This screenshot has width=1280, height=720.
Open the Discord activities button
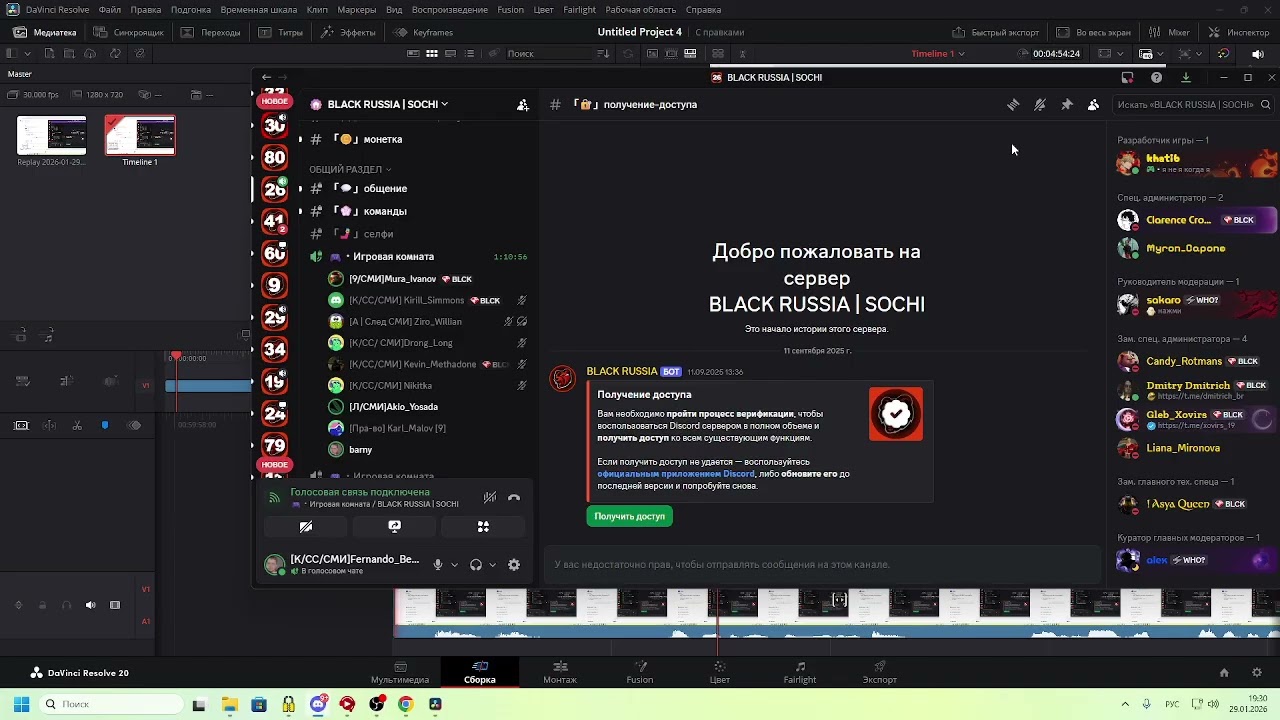483,527
